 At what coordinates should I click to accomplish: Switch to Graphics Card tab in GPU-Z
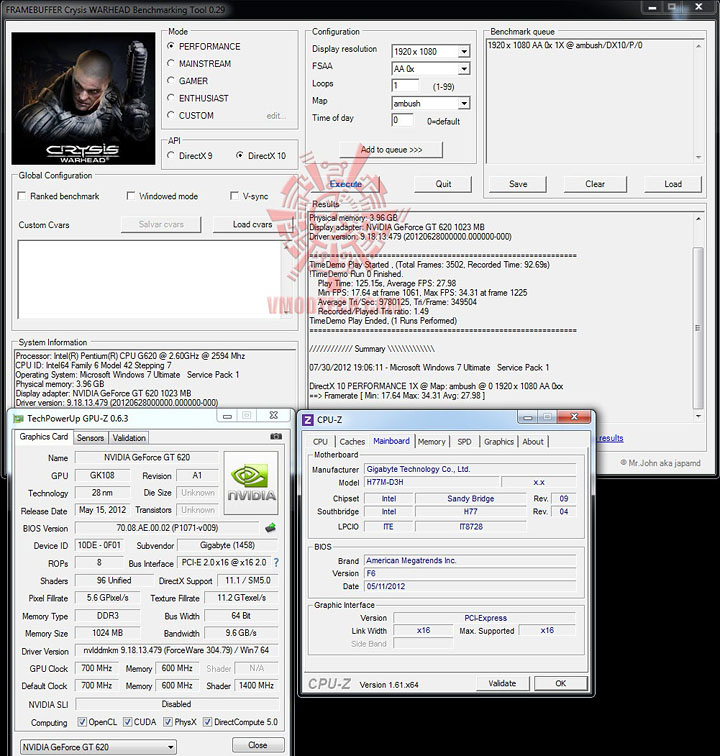tap(44, 437)
